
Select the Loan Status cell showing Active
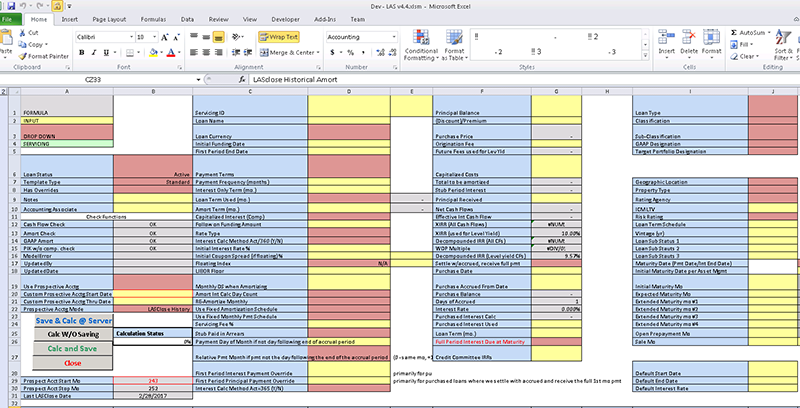tap(153, 166)
